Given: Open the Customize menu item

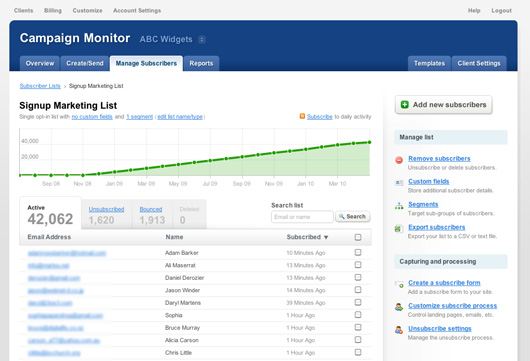Looking at the screenshot, I should (x=87, y=10).
